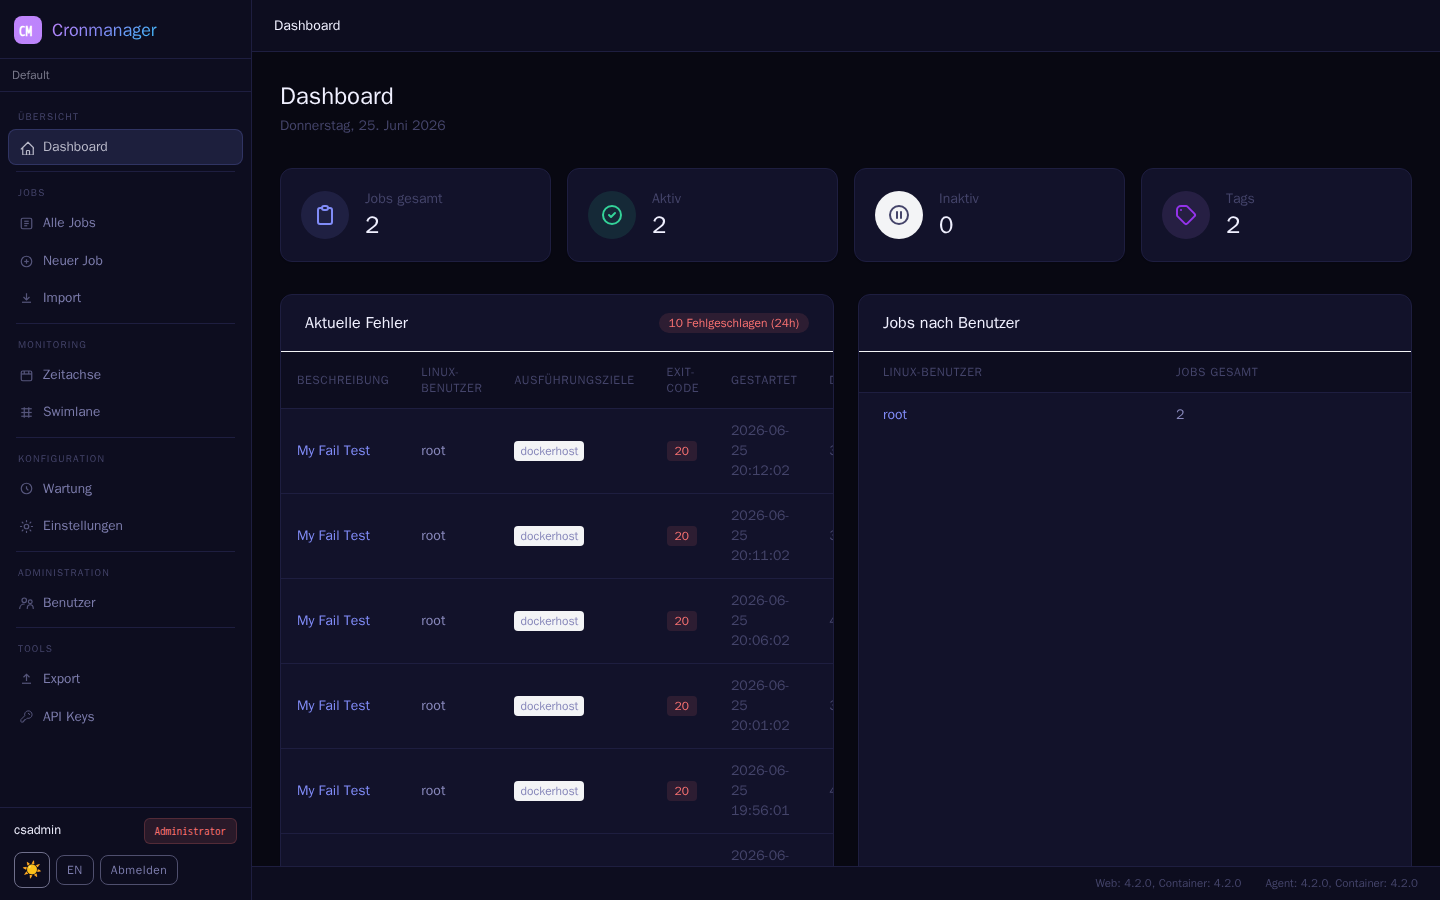Click the key icon beside API Keys

(x=27, y=717)
